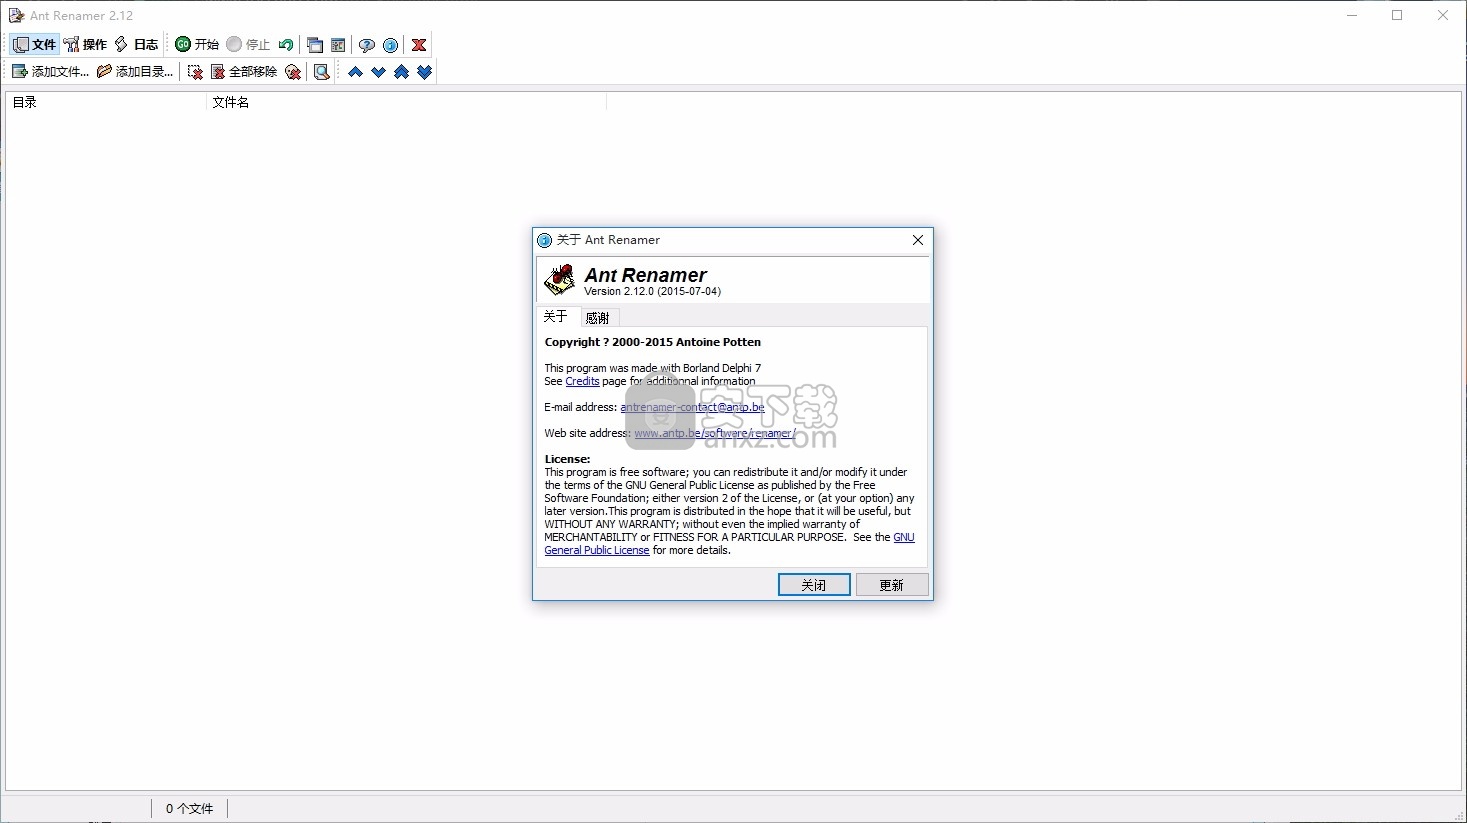The image size is (1467, 823).
Task: Click the red X exit icon in toolbar
Action: tap(419, 44)
